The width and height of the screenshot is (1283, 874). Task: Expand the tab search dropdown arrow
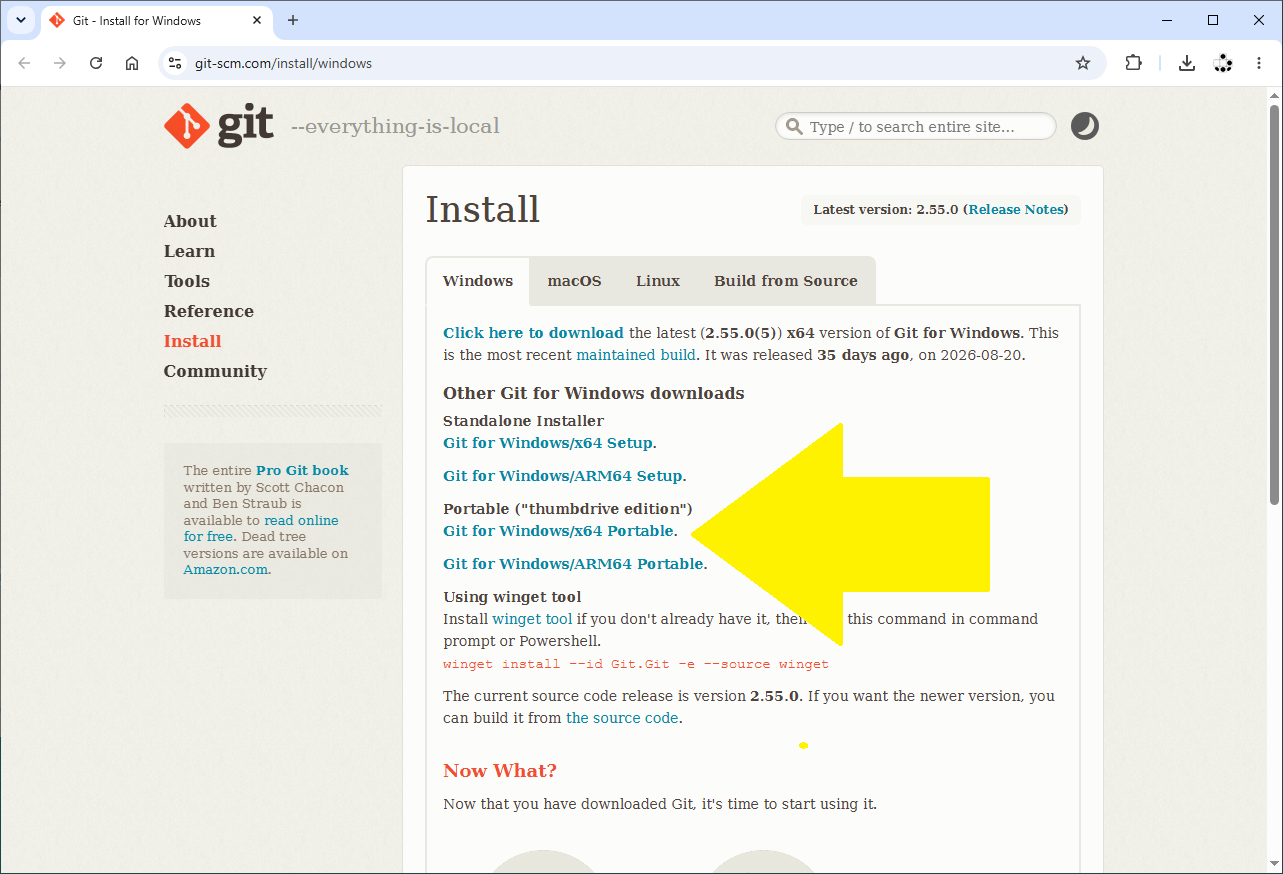pos(21,20)
